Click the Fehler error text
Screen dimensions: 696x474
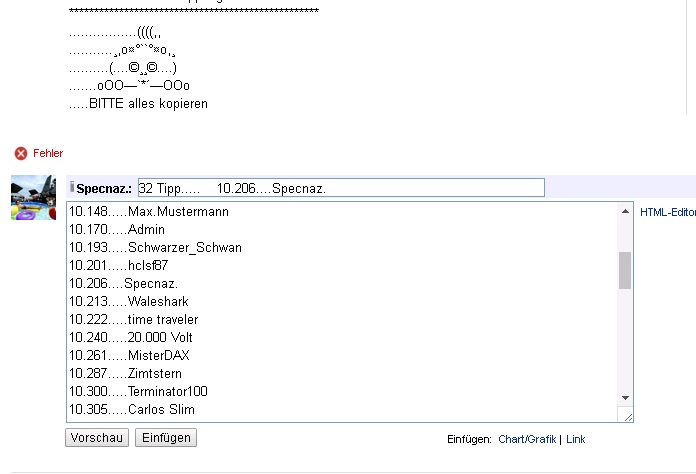click(48, 153)
